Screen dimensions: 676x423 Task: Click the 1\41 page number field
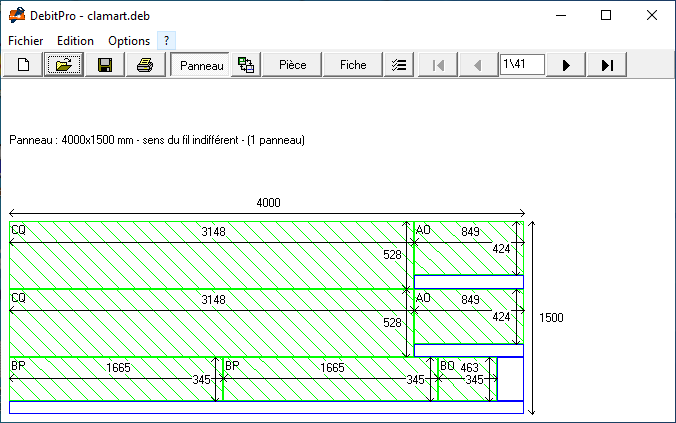pos(522,65)
